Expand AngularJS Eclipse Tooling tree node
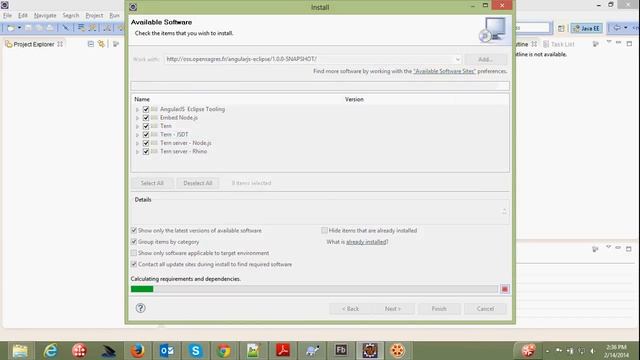 point(138,109)
